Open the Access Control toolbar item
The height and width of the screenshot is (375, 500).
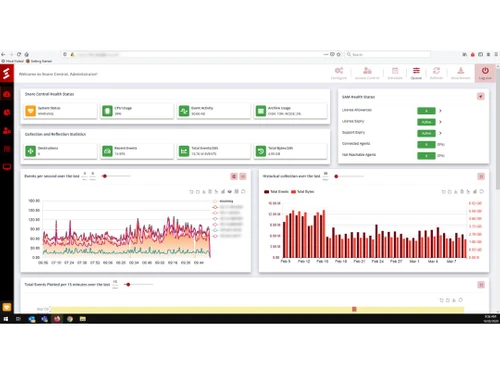pyautogui.click(x=367, y=73)
